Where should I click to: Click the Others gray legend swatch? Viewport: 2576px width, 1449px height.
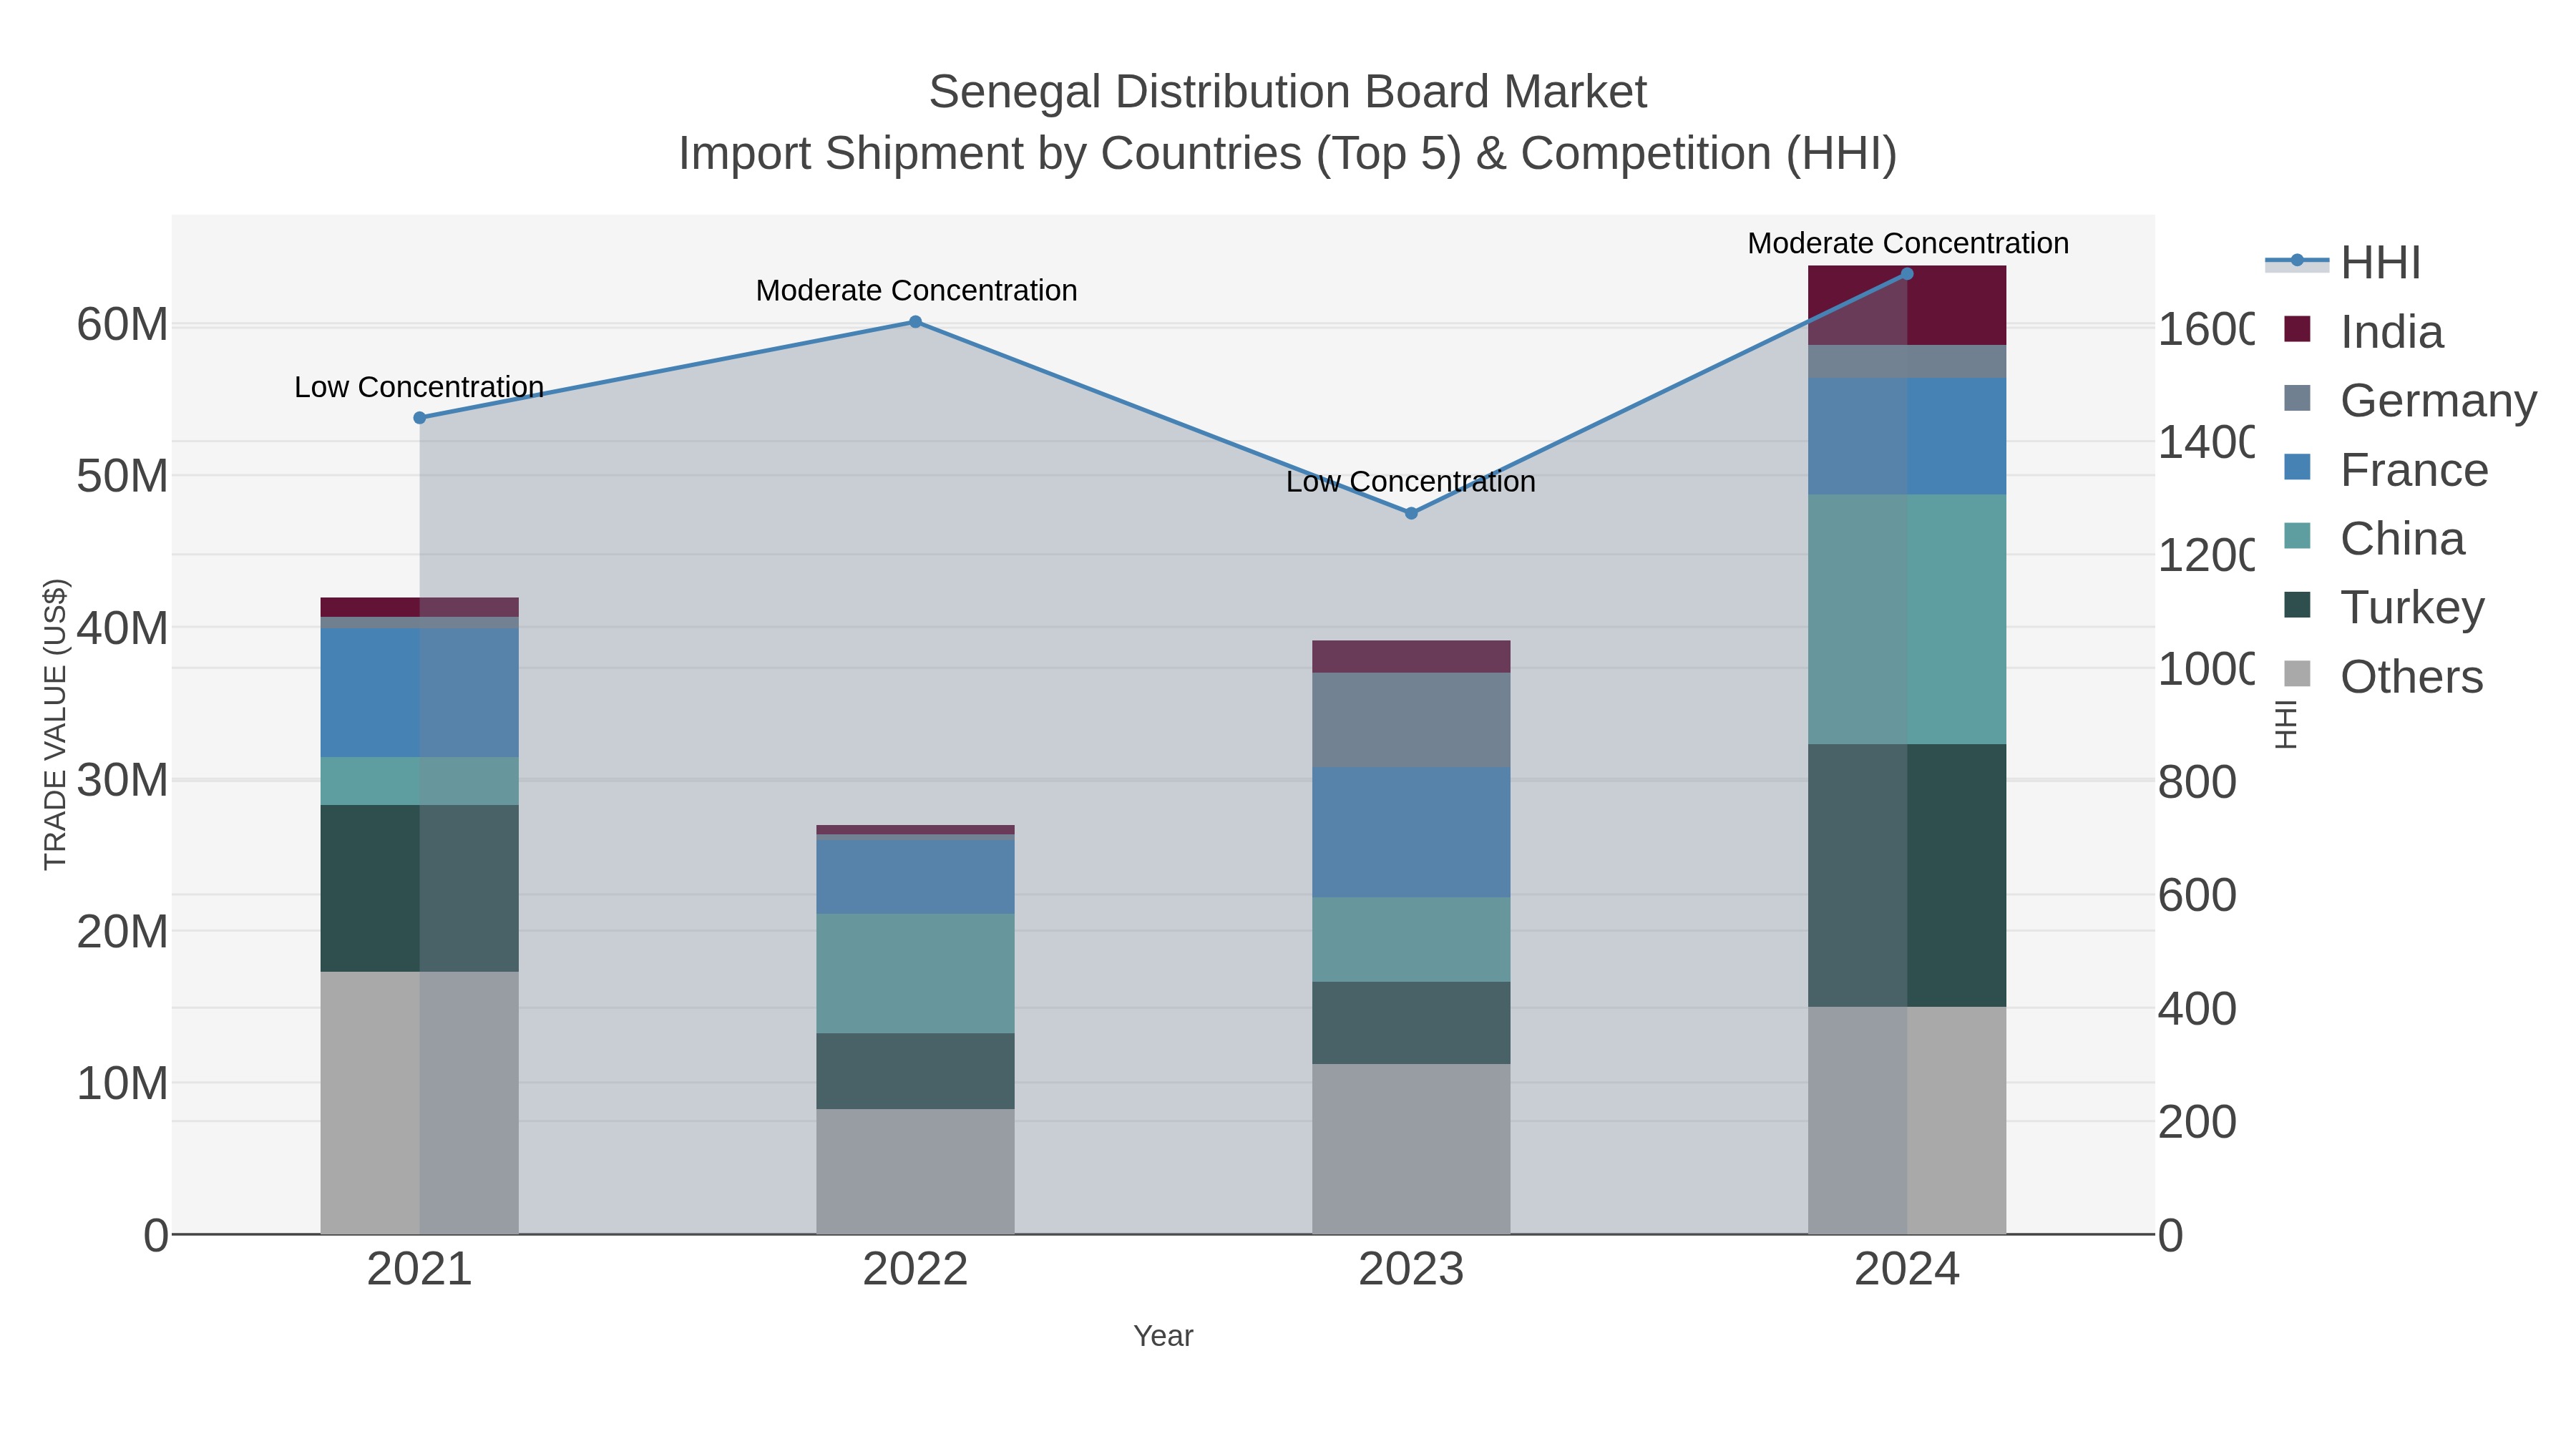(2298, 674)
